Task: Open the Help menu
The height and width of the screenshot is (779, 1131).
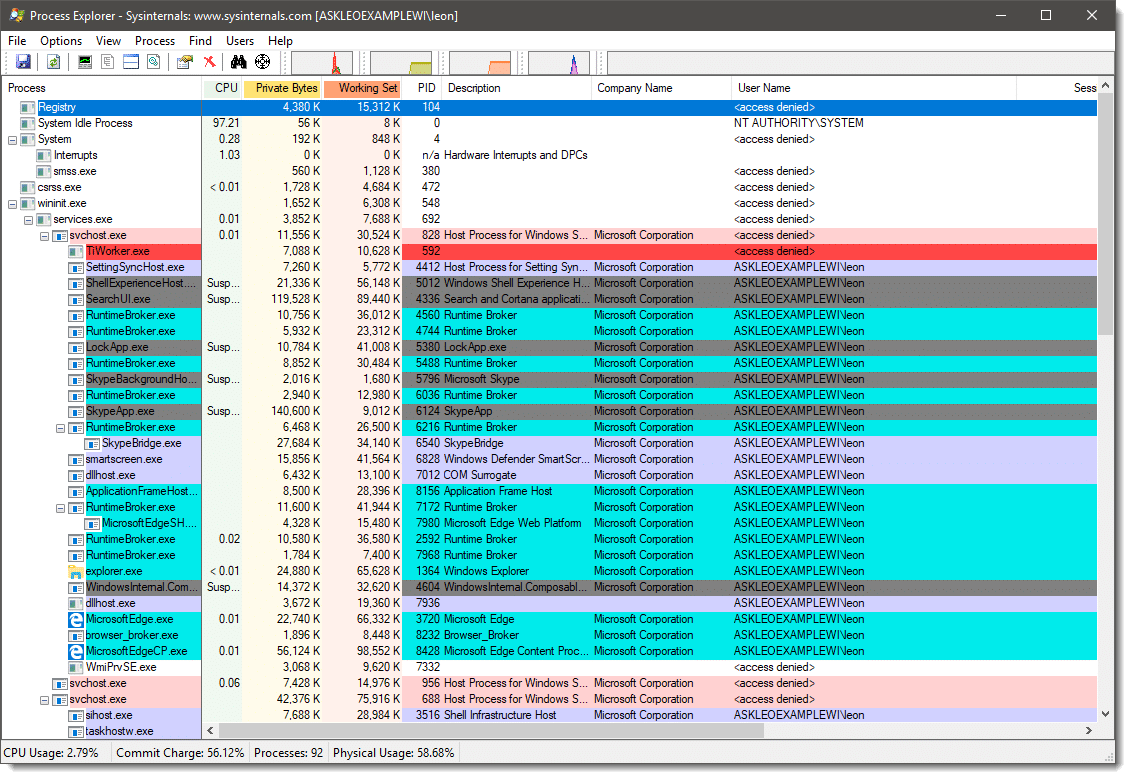Action: [280, 41]
